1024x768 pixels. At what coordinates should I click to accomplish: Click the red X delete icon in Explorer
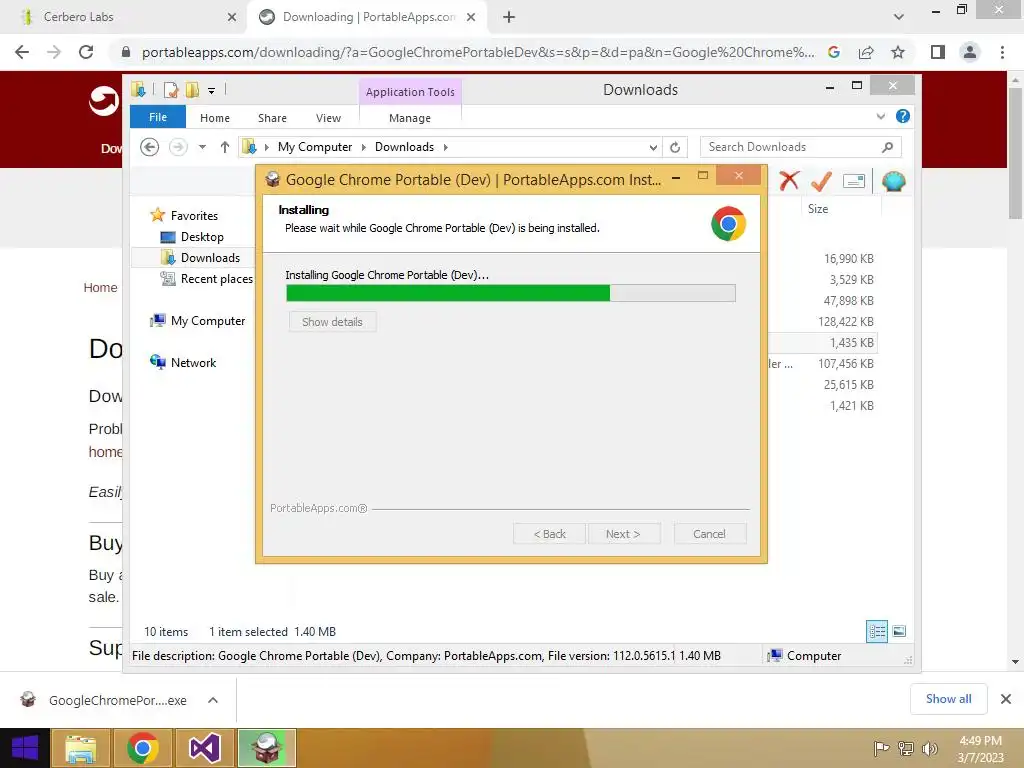coord(789,180)
